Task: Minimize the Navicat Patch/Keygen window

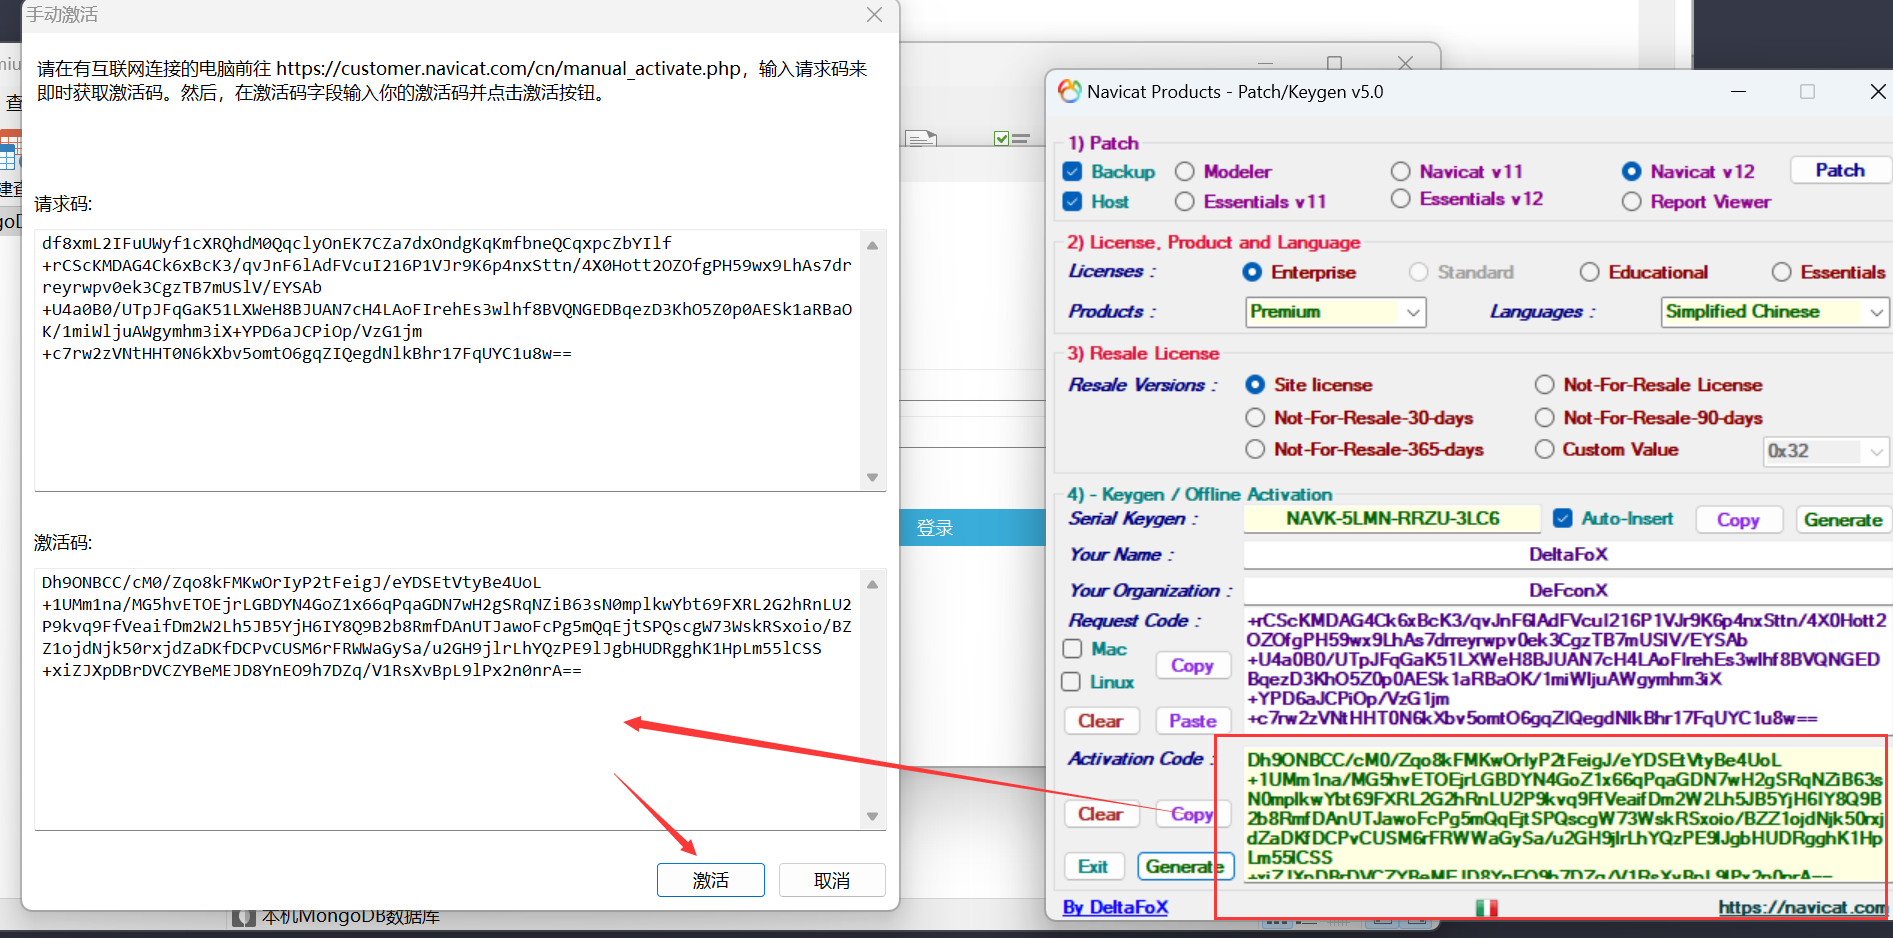Action: pyautogui.click(x=1738, y=92)
